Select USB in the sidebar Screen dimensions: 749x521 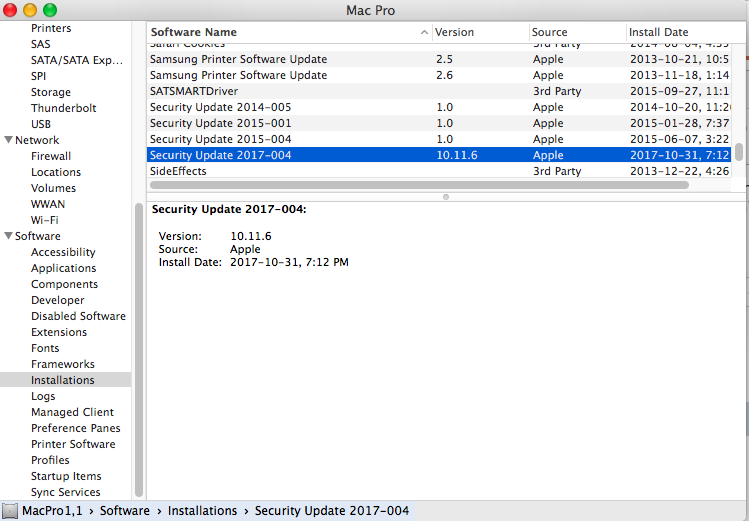click(x=41, y=124)
